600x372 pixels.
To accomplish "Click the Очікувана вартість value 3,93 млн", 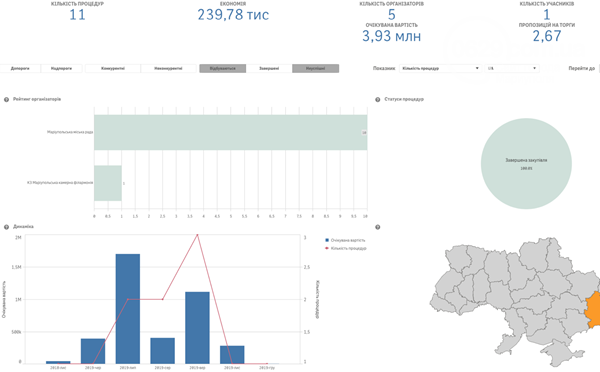I will (391, 36).
